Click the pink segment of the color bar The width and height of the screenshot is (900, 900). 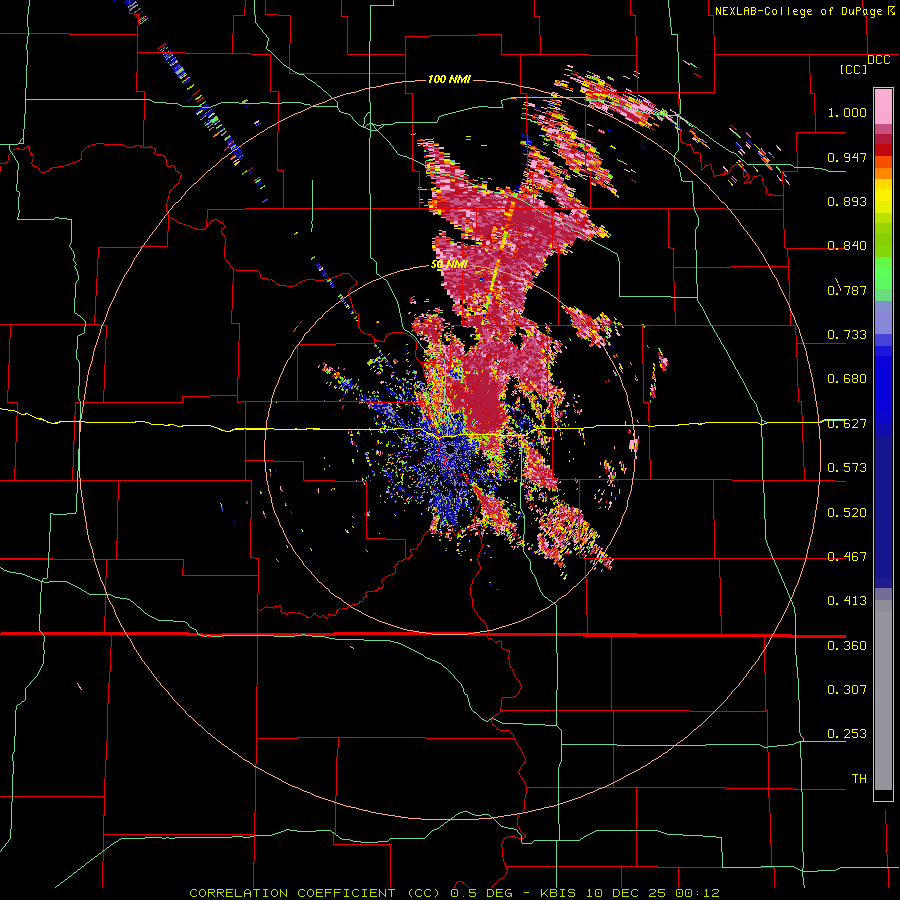coord(883,107)
